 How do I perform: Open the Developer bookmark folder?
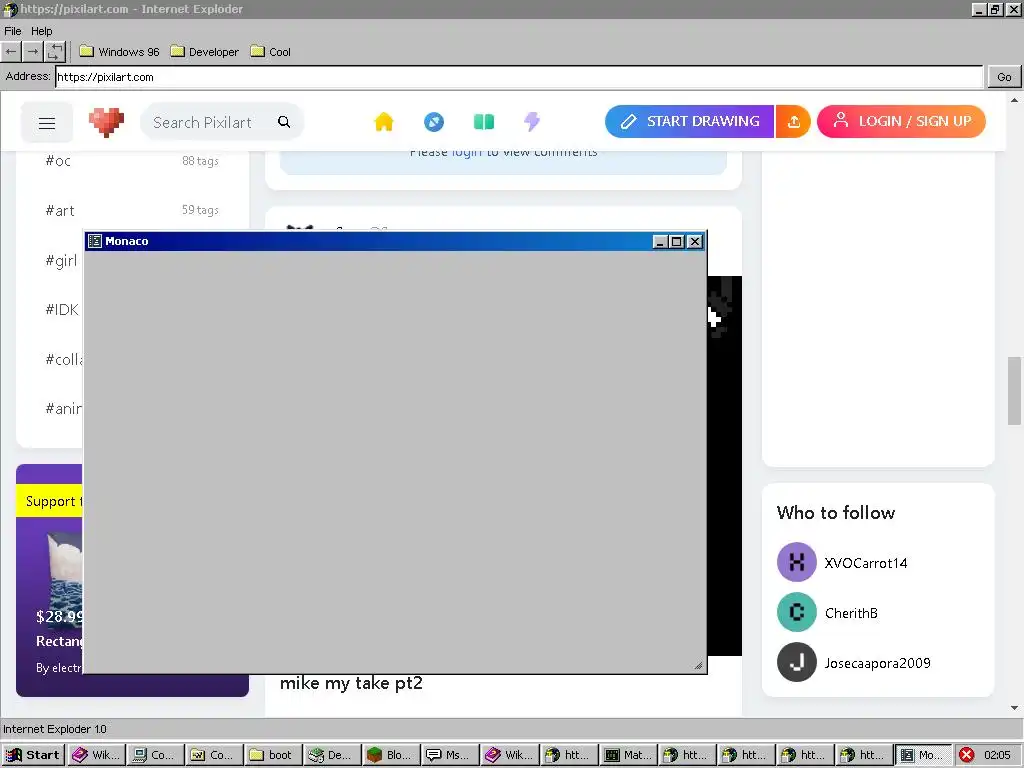pos(204,52)
